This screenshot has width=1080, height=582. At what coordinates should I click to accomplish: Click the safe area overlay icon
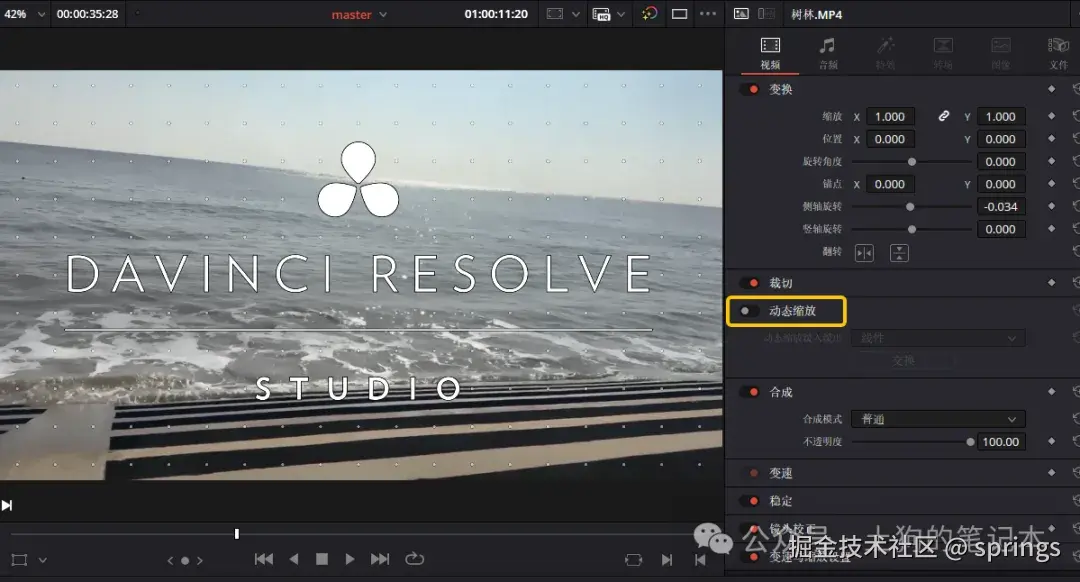coord(555,14)
